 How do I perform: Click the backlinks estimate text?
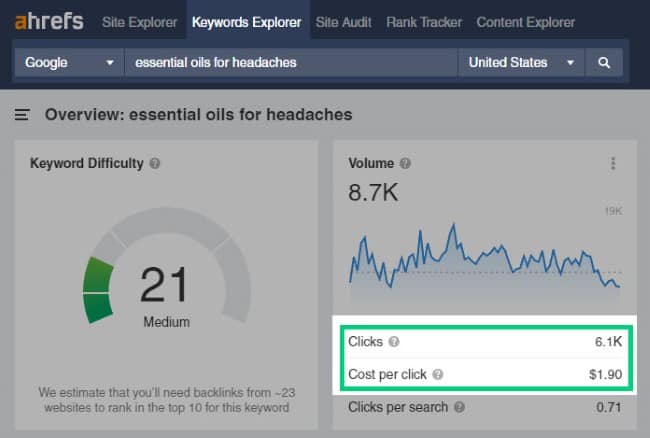pyautogui.click(x=167, y=400)
